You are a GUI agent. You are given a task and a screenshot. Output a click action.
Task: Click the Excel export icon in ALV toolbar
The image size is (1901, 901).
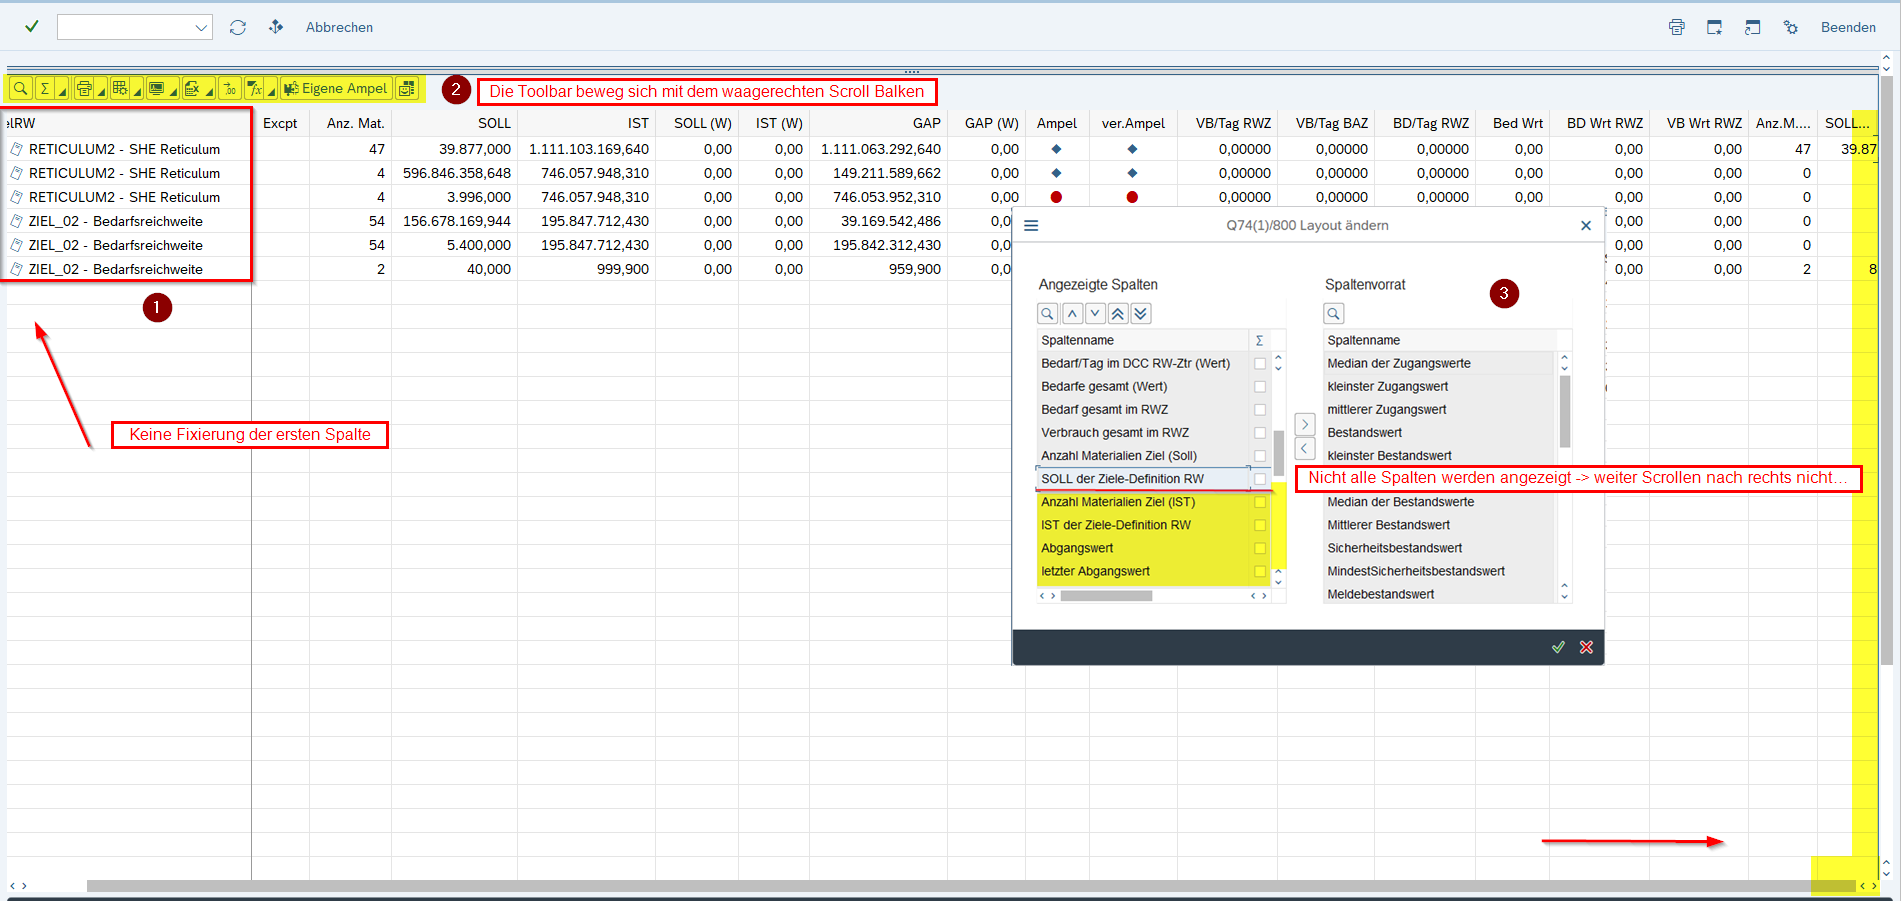[192, 89]
